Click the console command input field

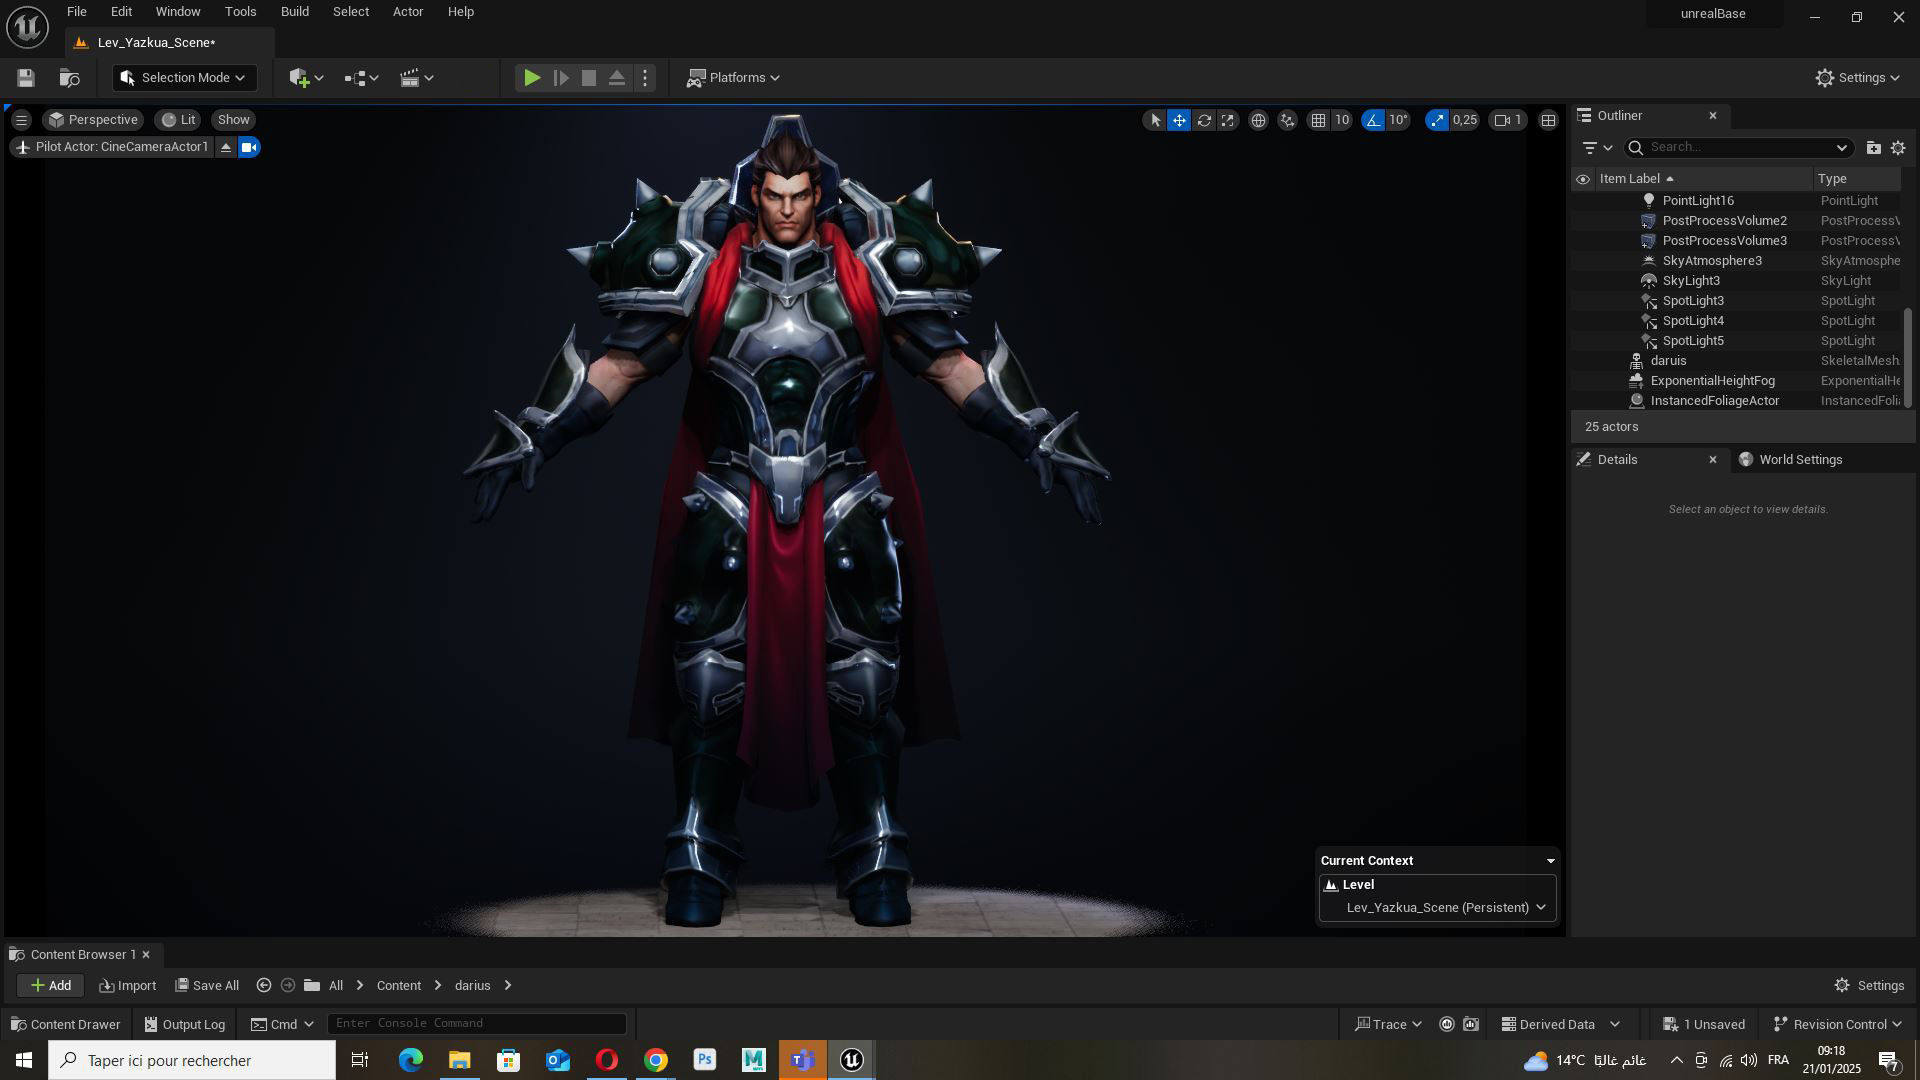(476, 1024)
